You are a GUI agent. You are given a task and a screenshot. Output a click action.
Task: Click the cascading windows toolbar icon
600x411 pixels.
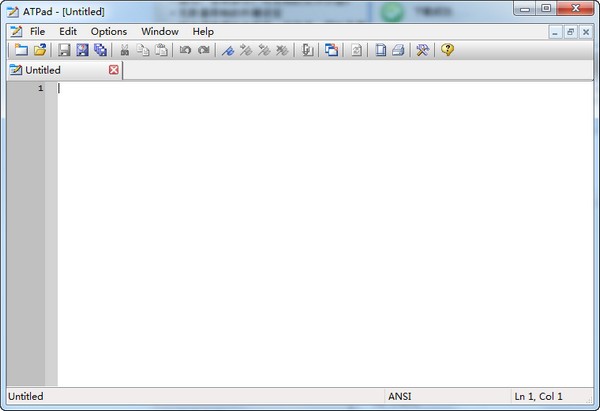[x=332, y=50]
